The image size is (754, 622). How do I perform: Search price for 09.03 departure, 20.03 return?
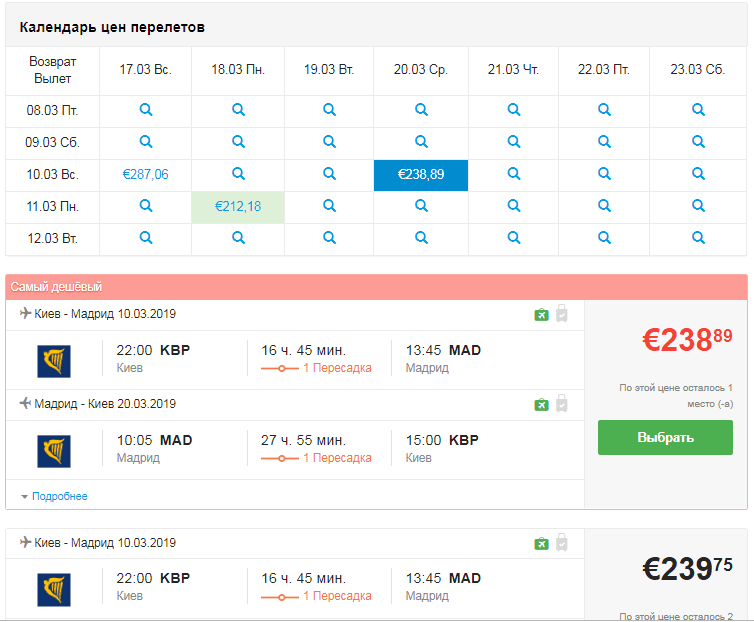(x=421, y=142)
